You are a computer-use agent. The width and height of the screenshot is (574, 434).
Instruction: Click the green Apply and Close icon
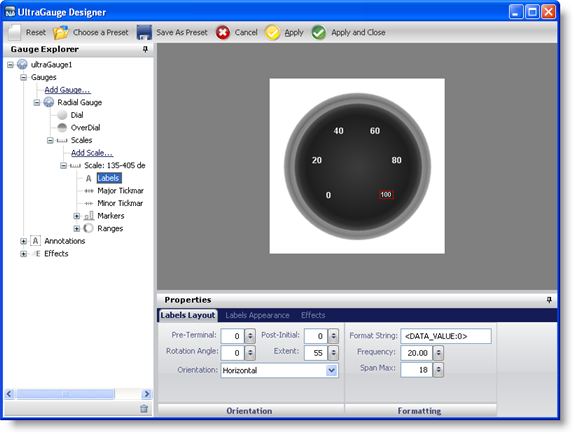pos(318,33)
